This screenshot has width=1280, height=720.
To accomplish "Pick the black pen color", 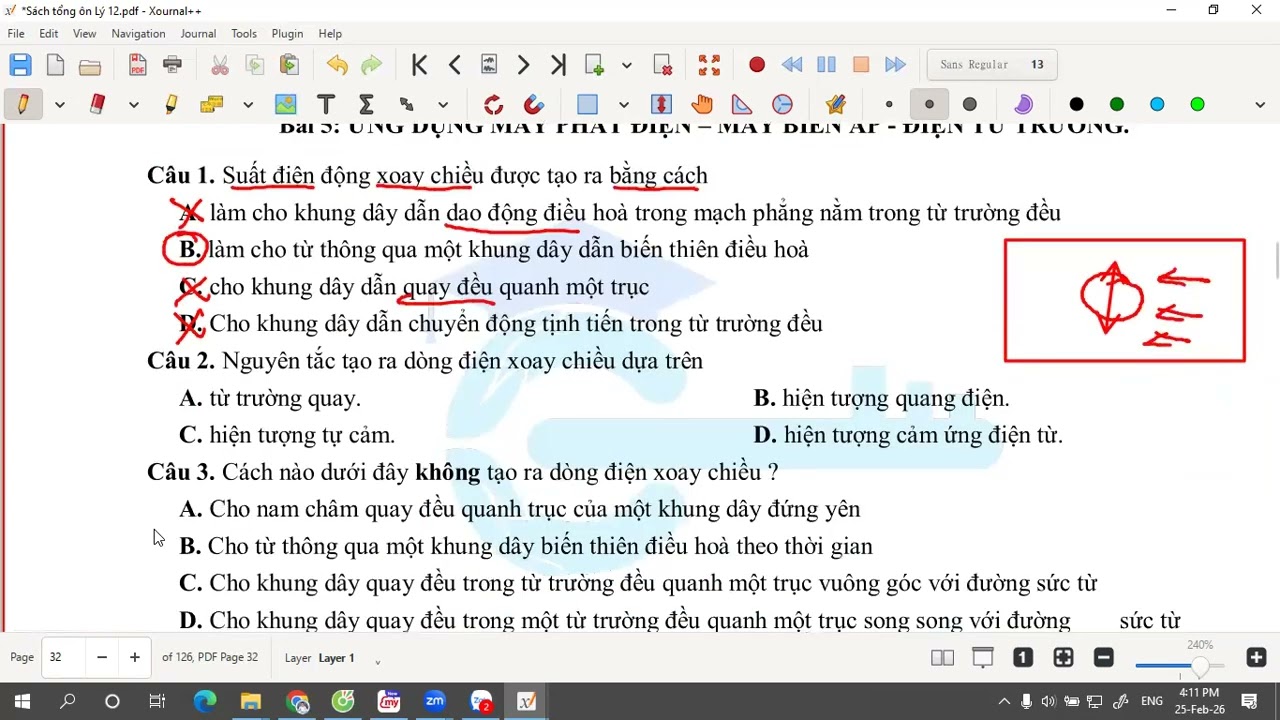I will [x=1076, y=104].
